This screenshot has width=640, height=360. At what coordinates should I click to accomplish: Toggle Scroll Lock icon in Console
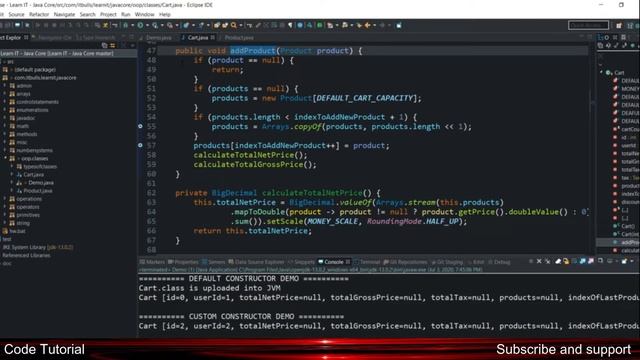566,261
